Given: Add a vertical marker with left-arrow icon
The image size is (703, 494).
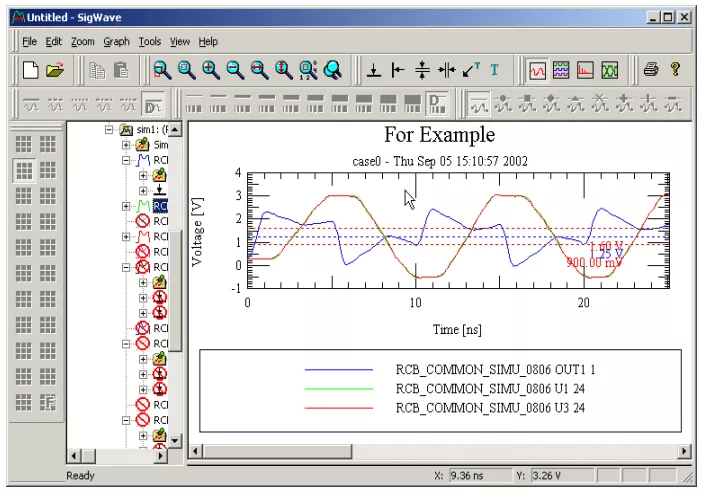Looking at the screenshot, I should pos(398,70).
